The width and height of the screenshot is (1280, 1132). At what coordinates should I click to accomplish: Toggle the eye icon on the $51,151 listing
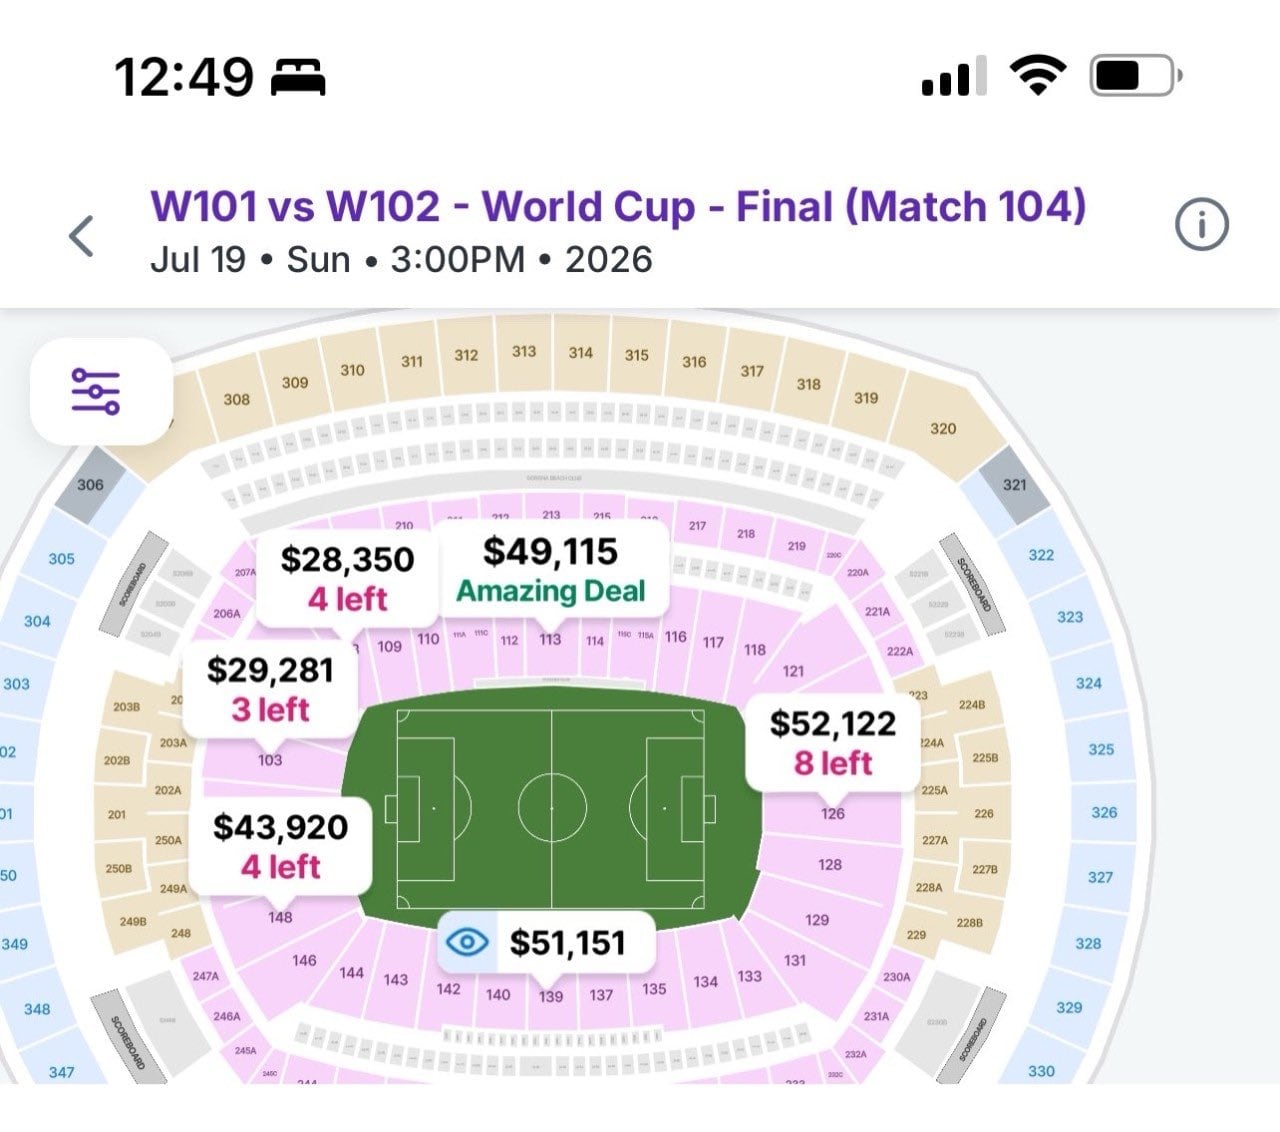[x=464, y=941]
